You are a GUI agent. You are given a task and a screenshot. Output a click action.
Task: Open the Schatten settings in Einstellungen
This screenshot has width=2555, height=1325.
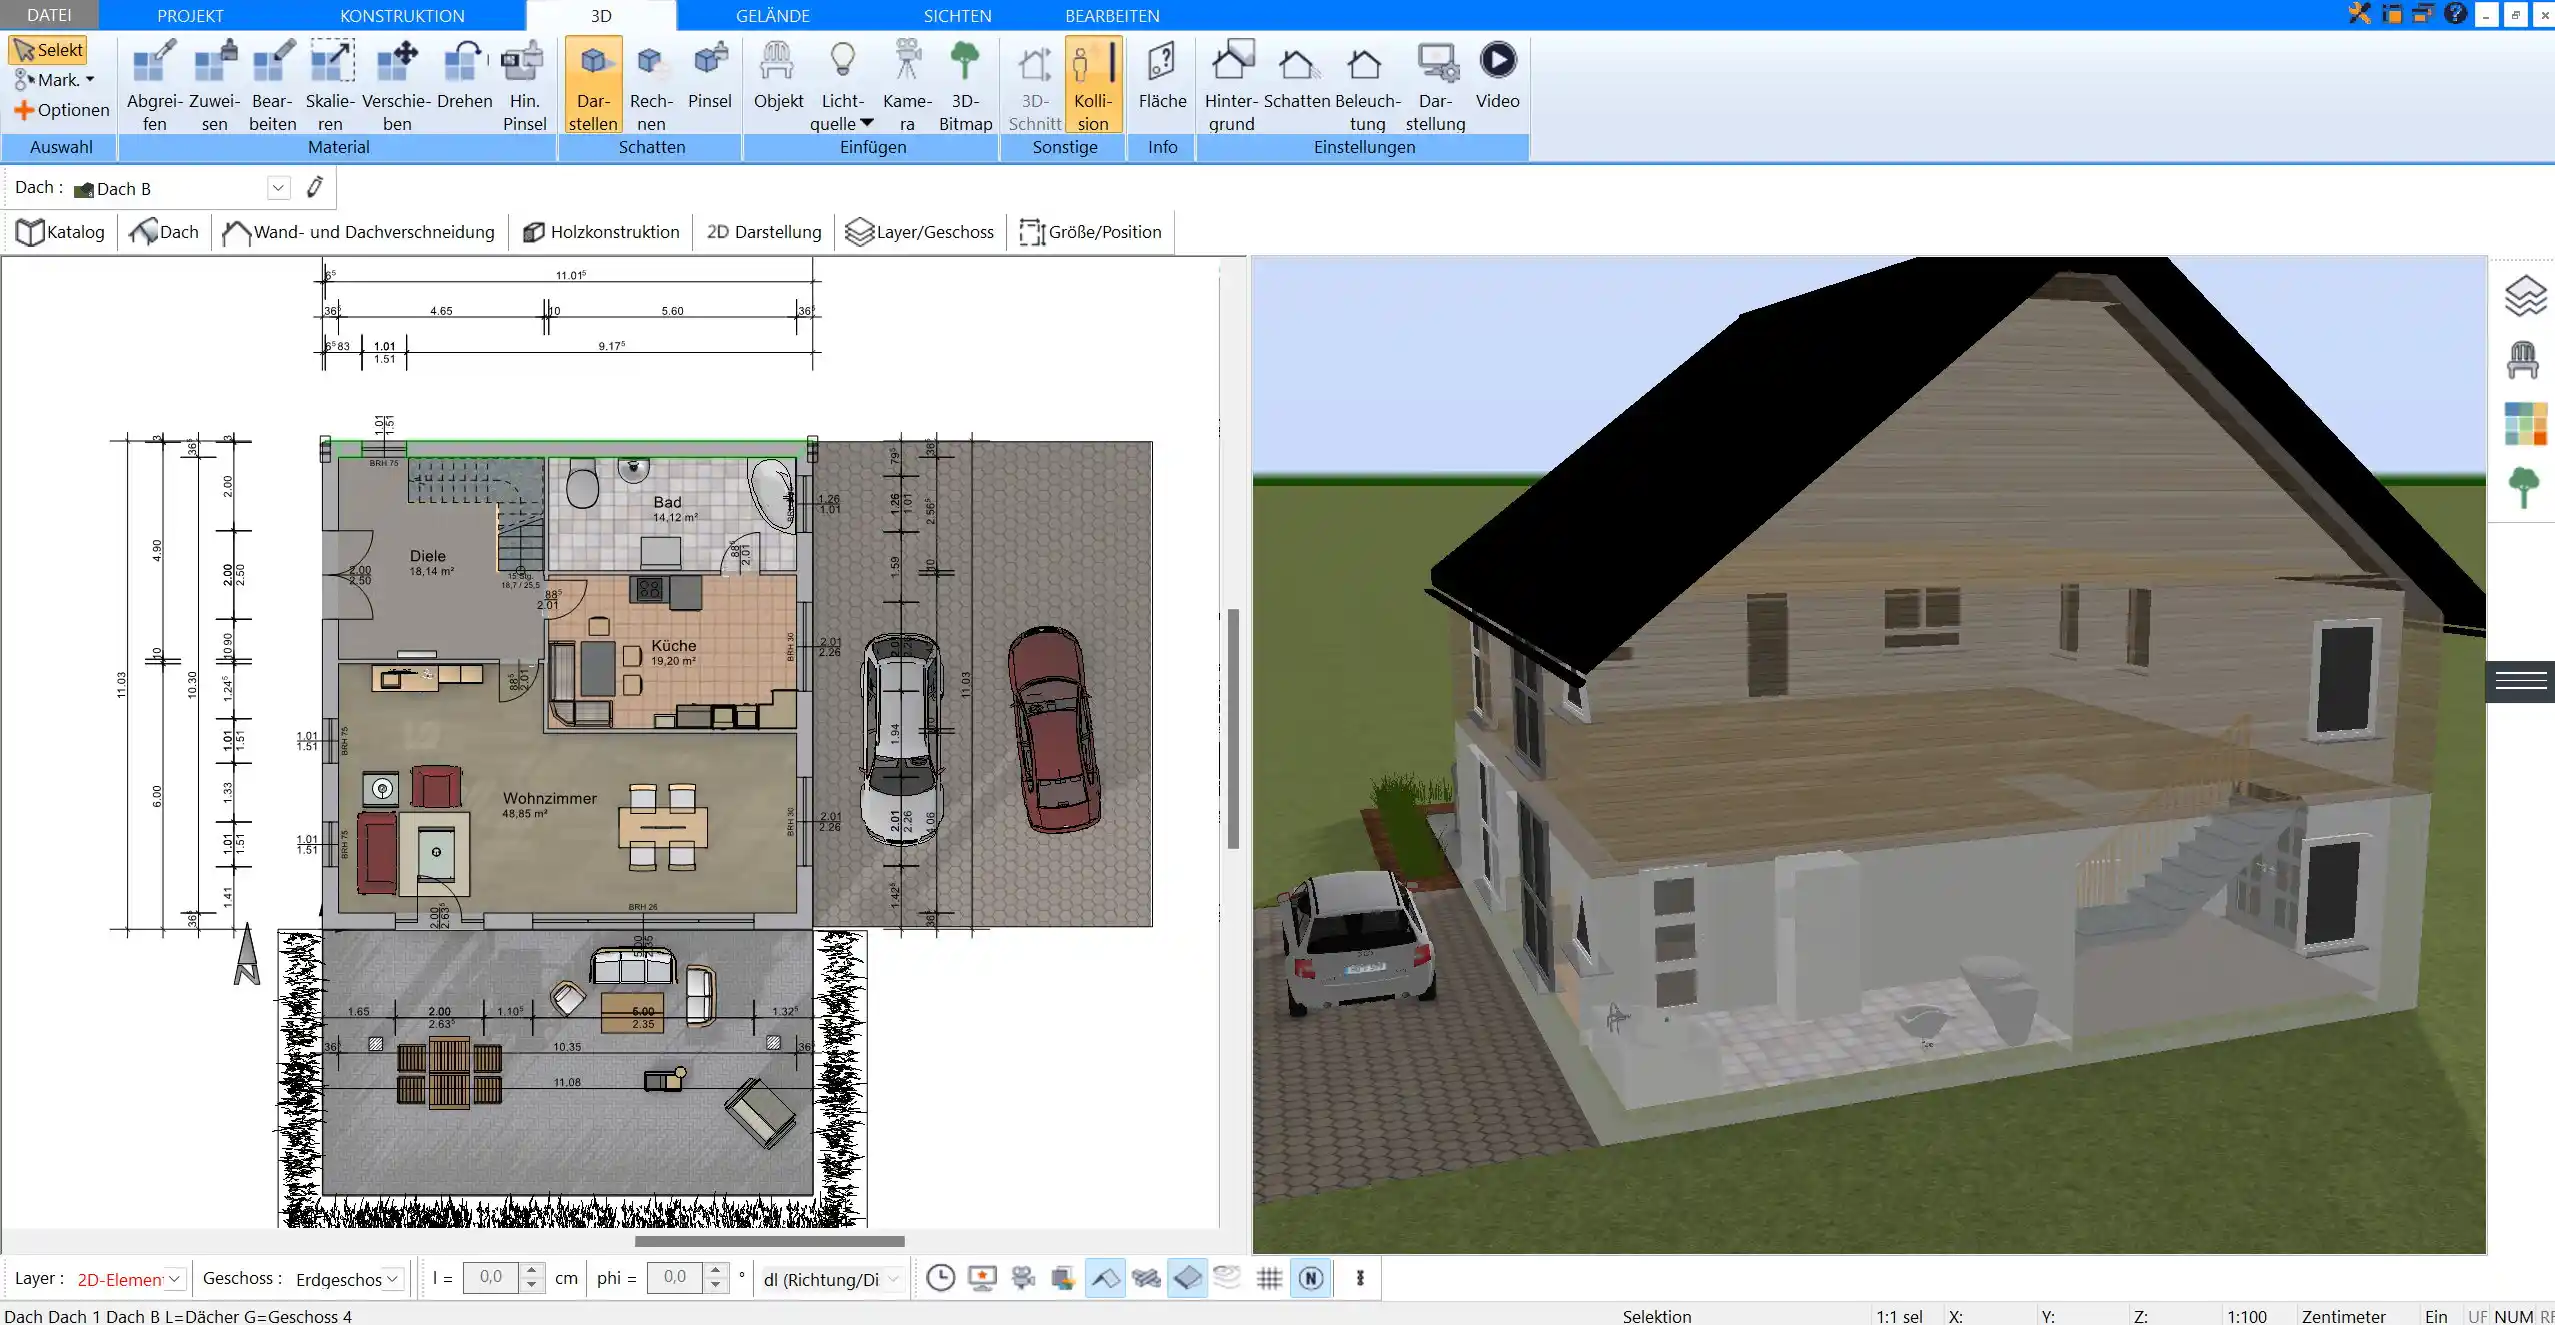pos(1297,75)
